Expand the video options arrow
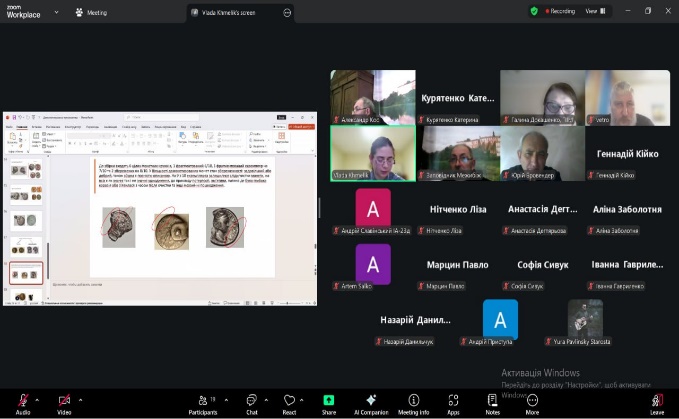This screenshot has height=419, width=679. point(82,397)
